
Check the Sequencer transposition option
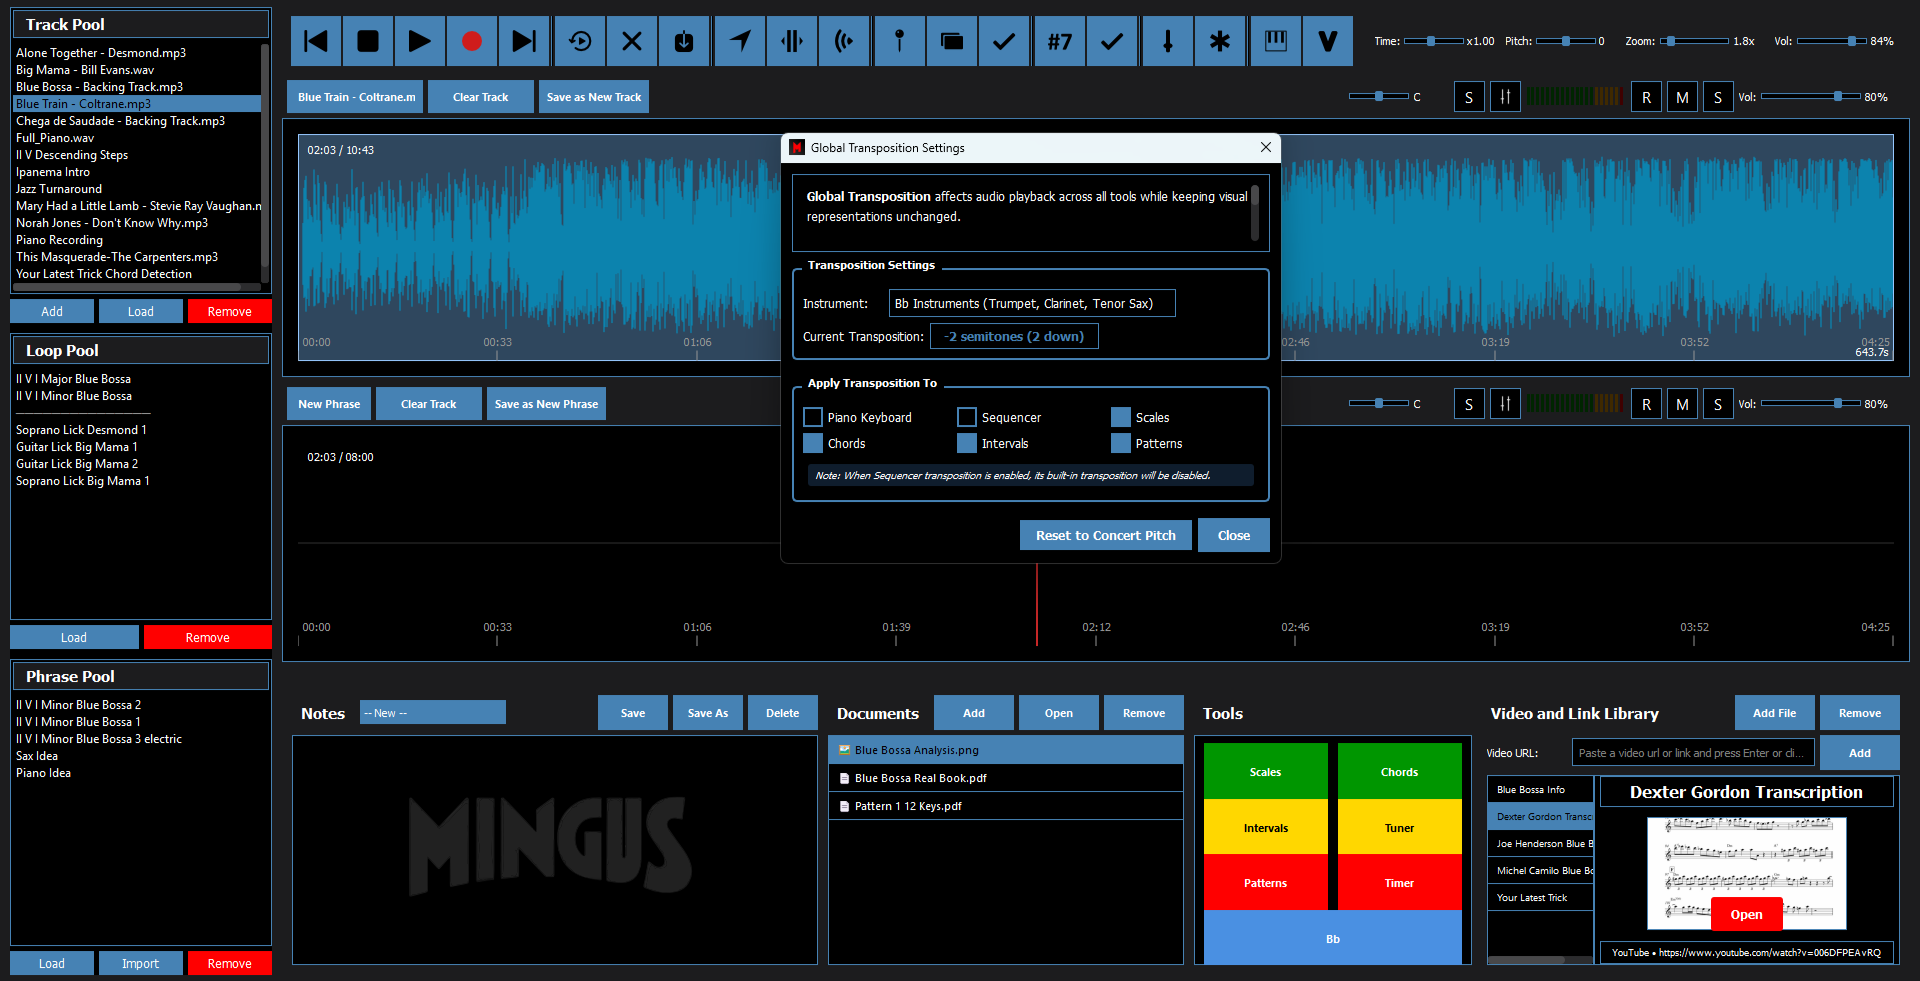coord(967,417)
